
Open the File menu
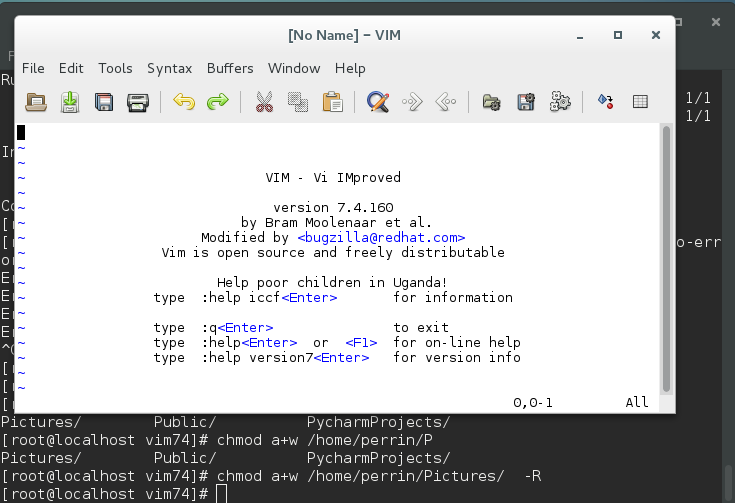(x=33, y=68)
